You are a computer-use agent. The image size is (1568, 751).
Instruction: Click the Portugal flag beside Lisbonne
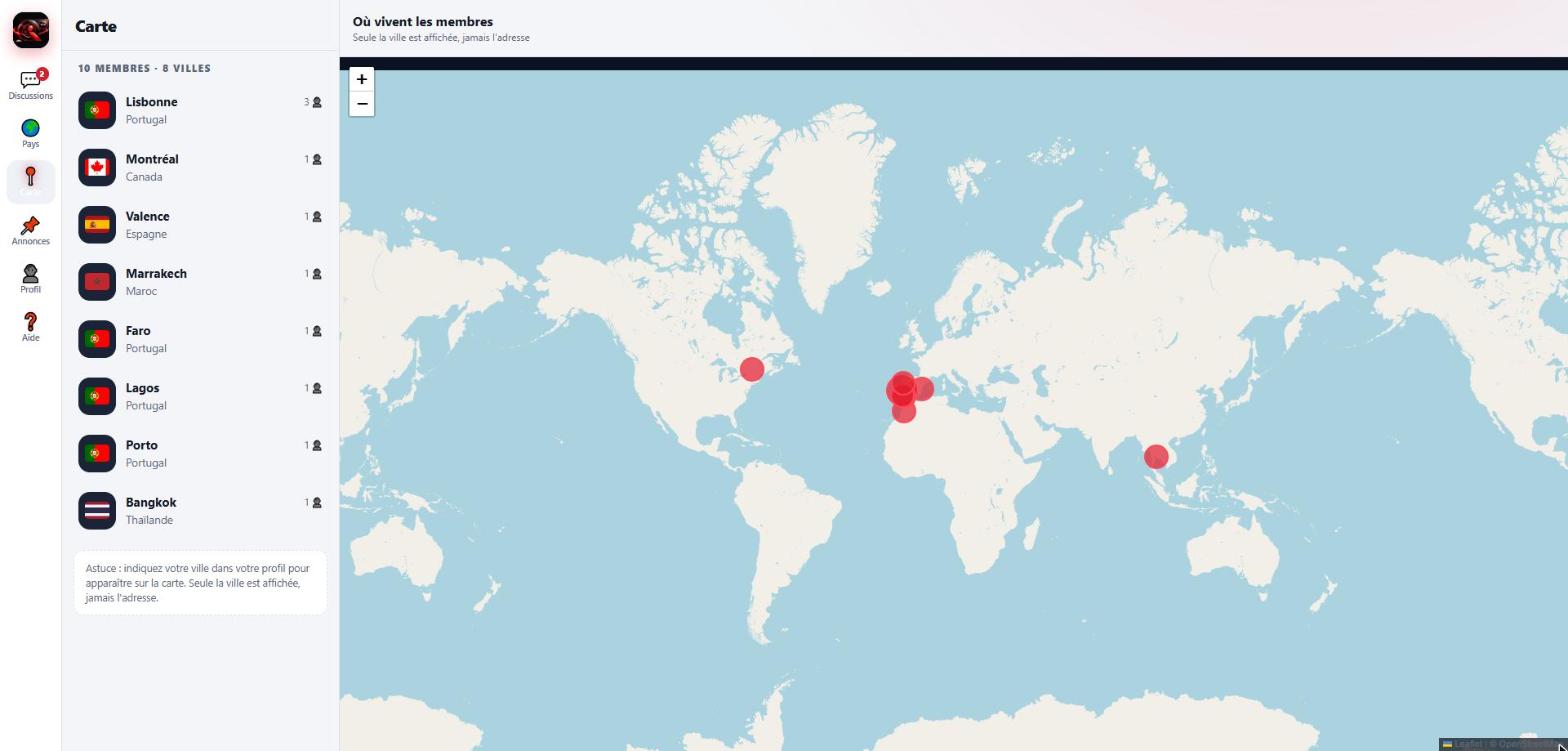pyautogui.click(x=97, y=110)
